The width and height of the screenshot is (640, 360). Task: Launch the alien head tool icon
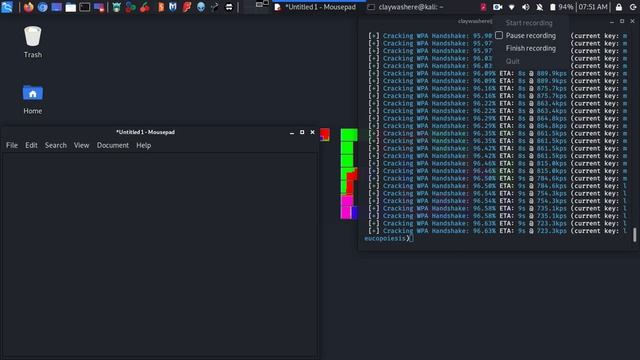point(201,7)
